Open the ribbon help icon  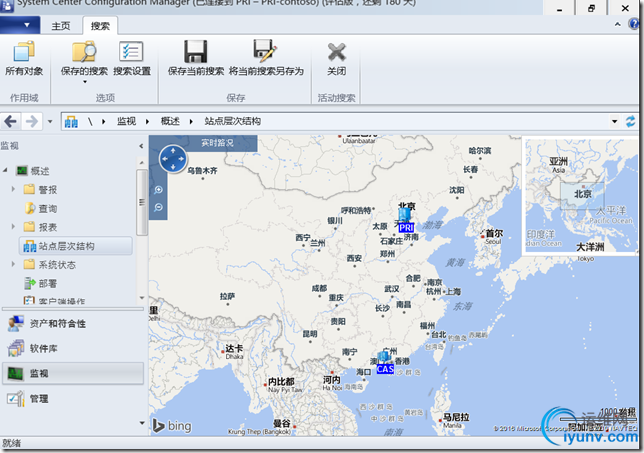(x=634, y=24)
